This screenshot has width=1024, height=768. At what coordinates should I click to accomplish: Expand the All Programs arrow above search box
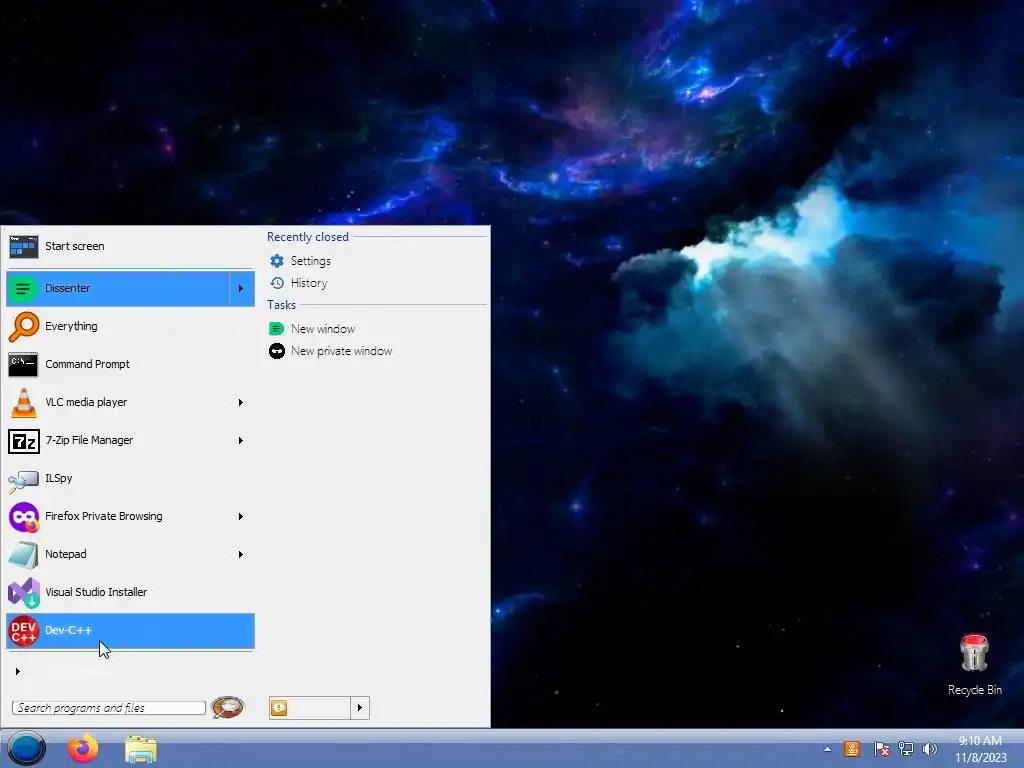(18, 671)
